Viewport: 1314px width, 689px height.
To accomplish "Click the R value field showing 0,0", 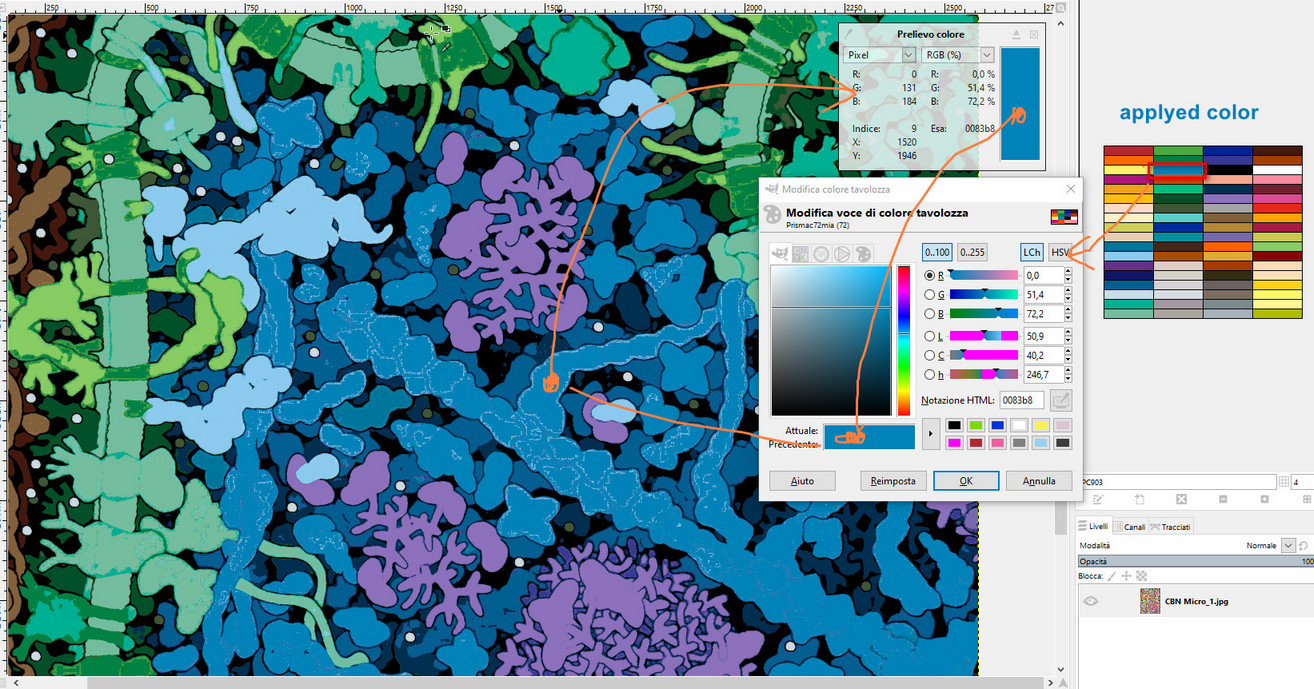I will tap(1043, 275).
